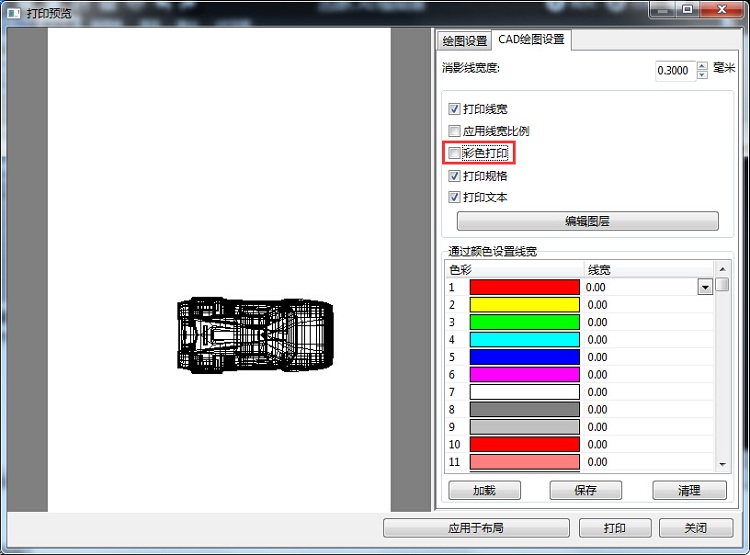Image resolution: width=750 pixels, height=555 pixels.
Task: Select the dark gray swatch in row 8
Action: [x=525, y=410]
